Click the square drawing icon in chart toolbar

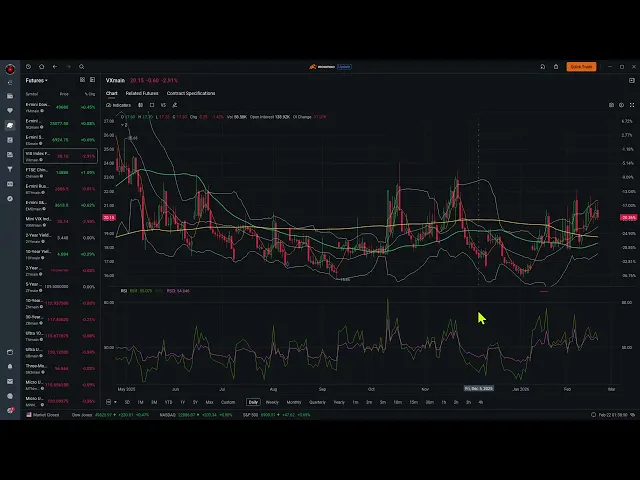pos(152,105)
